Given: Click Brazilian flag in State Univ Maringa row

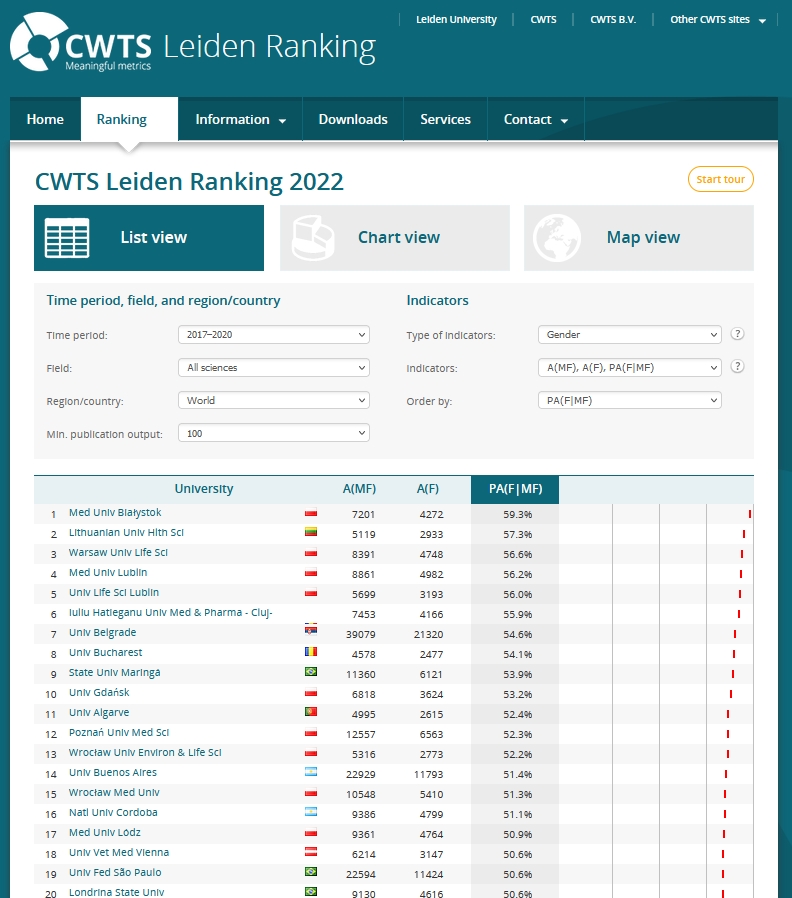Looking at the screenshot, I should click(311, 671).
